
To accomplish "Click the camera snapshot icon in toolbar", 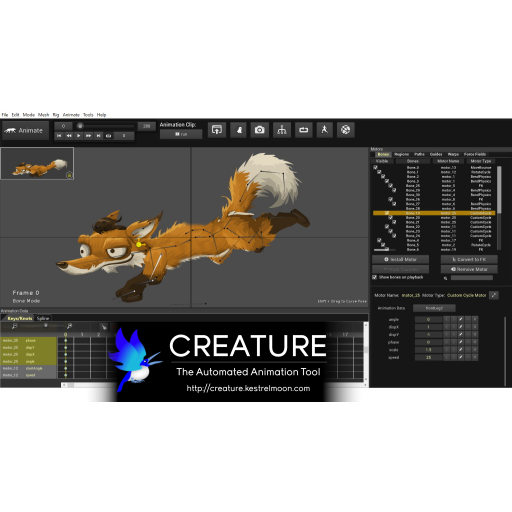I will click(259, 130).
